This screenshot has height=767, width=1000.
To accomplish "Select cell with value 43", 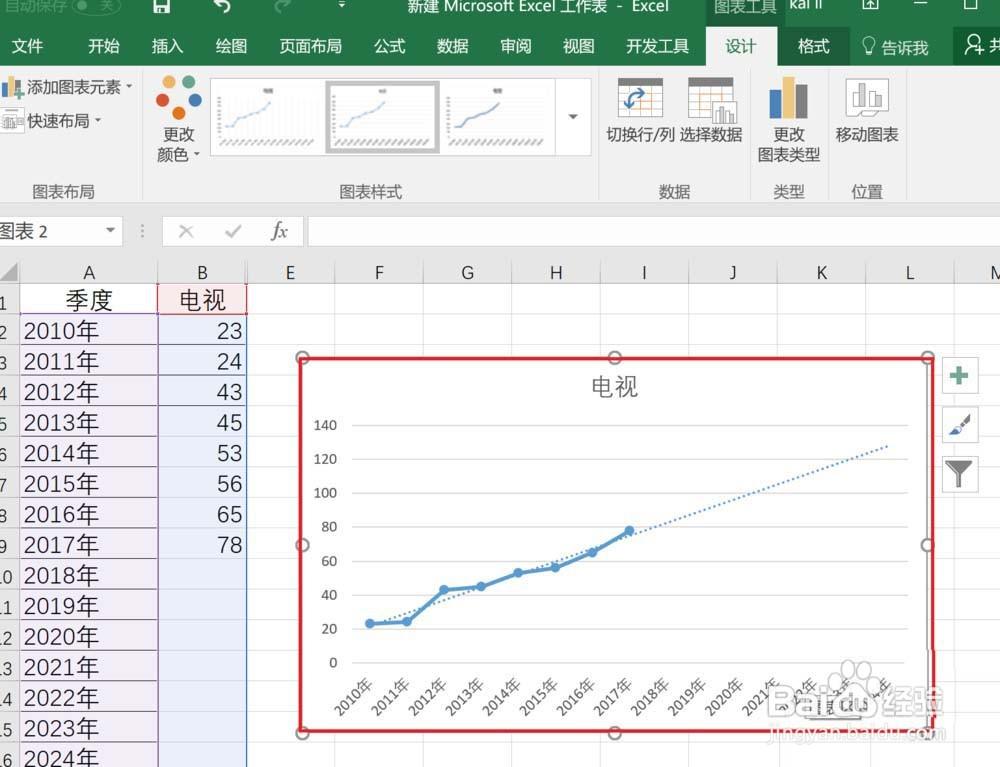I will [202, 392].
